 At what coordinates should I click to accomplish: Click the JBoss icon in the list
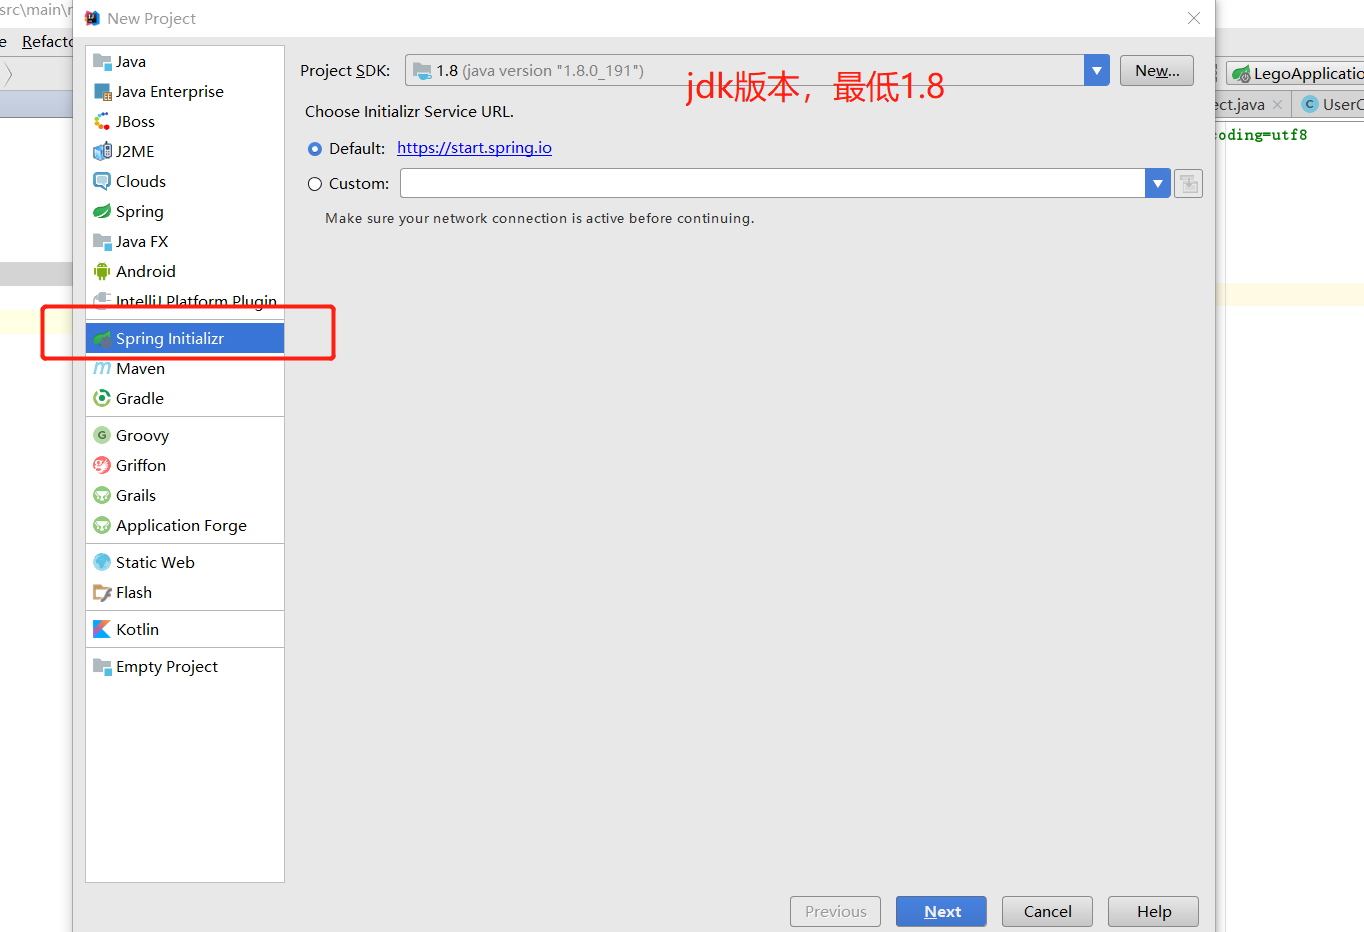point(102,122)
